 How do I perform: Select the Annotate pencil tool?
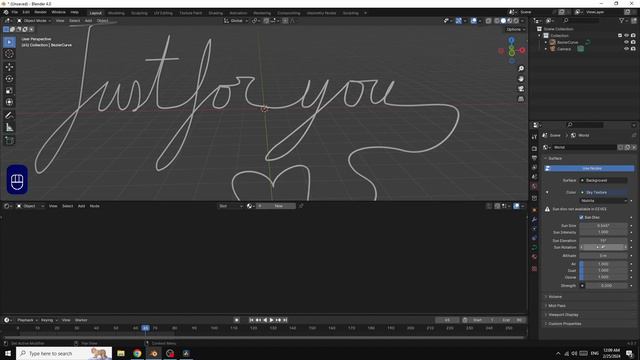click(x=9, y=116)
